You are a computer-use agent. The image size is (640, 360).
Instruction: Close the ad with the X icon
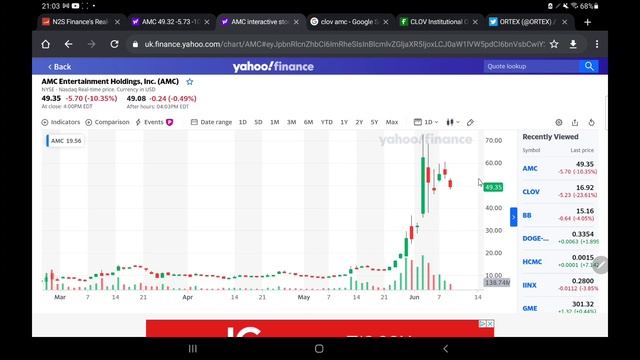coord(490,323)
